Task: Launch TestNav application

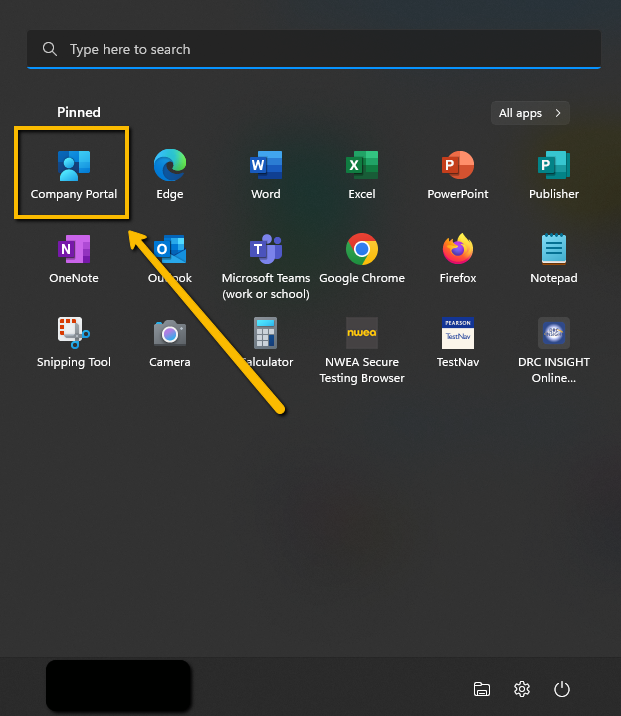Action: click(x=457, y=340)
